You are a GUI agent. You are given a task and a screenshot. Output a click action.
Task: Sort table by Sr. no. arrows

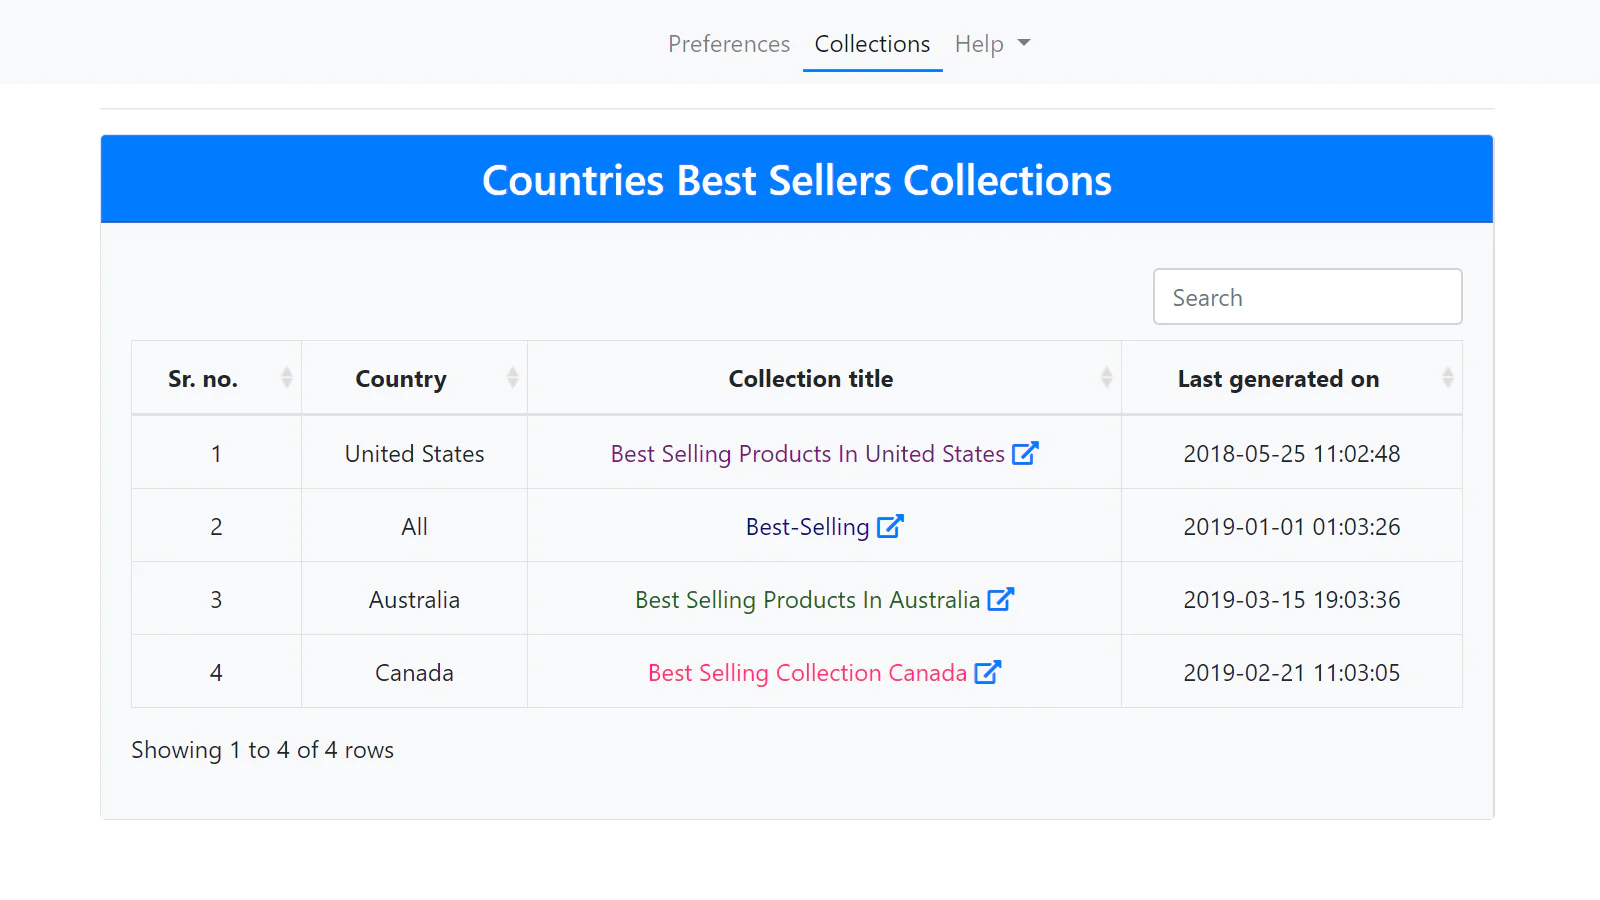pos(287,378)
